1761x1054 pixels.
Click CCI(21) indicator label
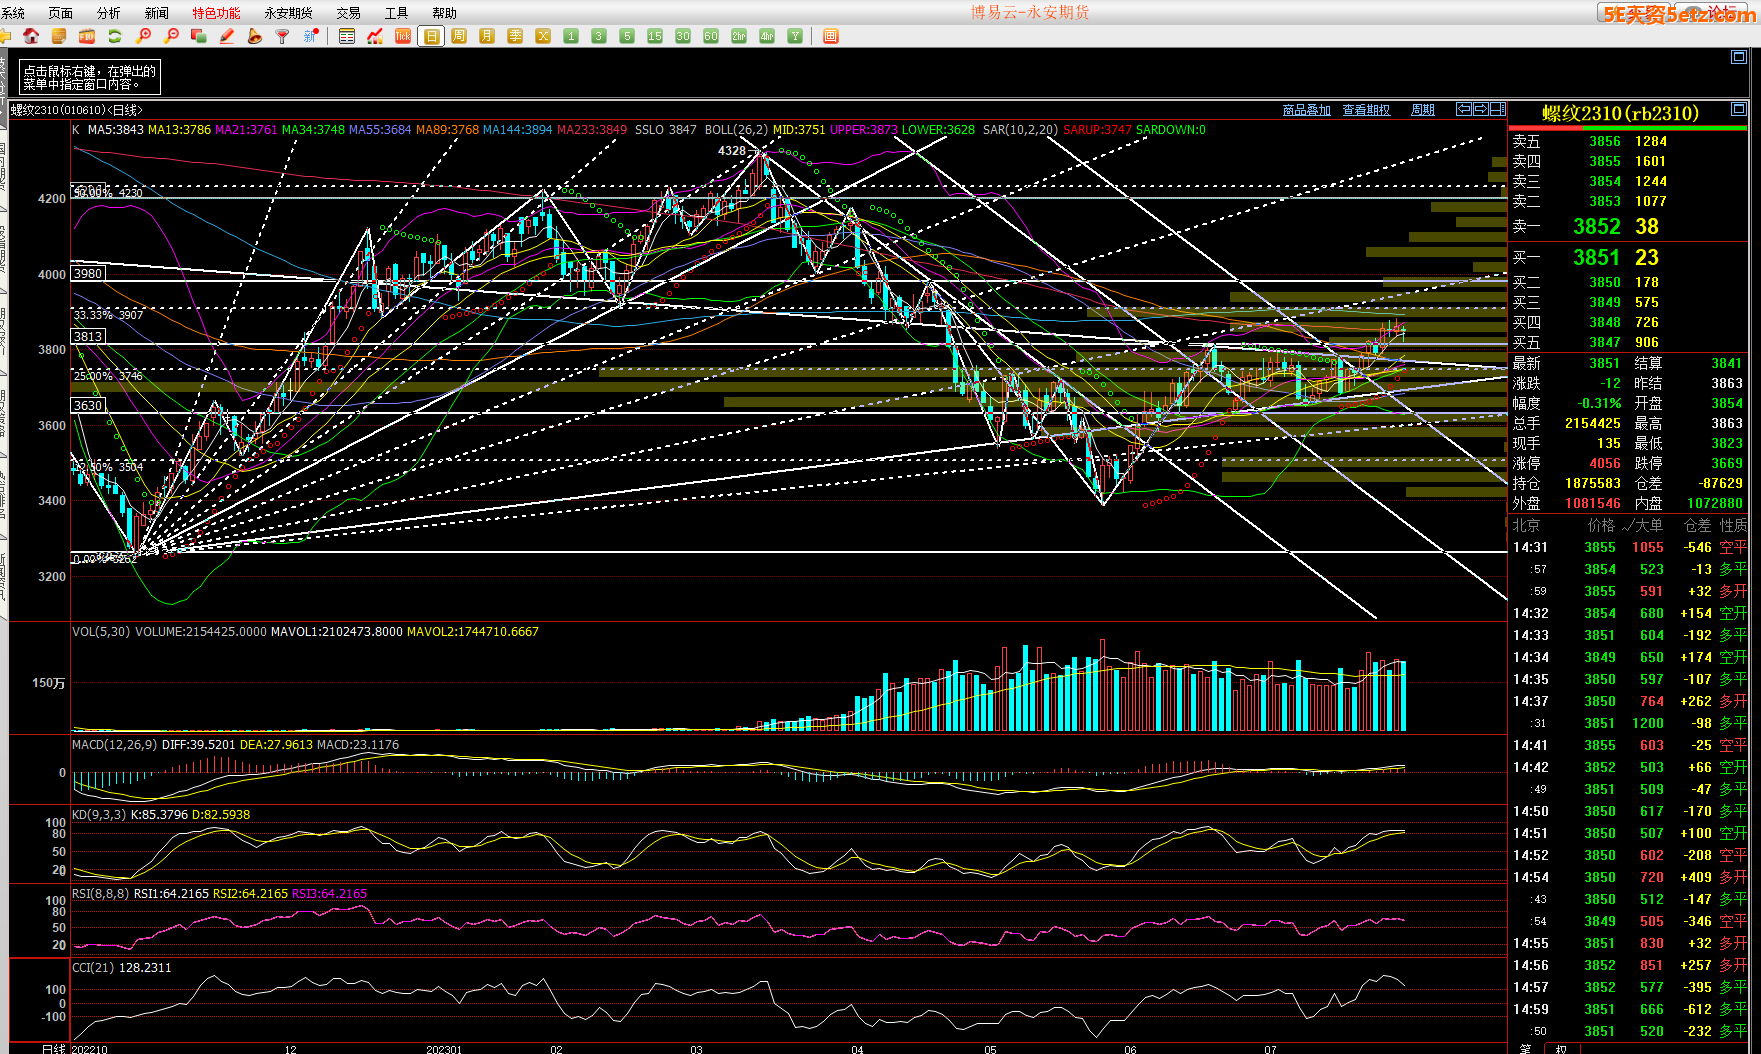93,967
